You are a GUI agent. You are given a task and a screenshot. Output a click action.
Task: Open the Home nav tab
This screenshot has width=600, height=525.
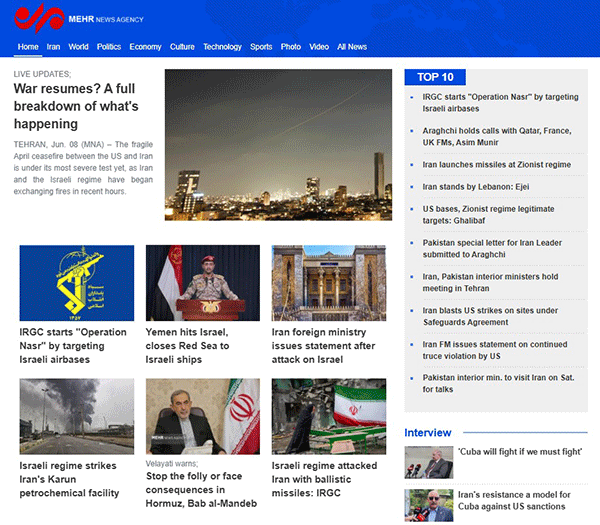point(28,47)
